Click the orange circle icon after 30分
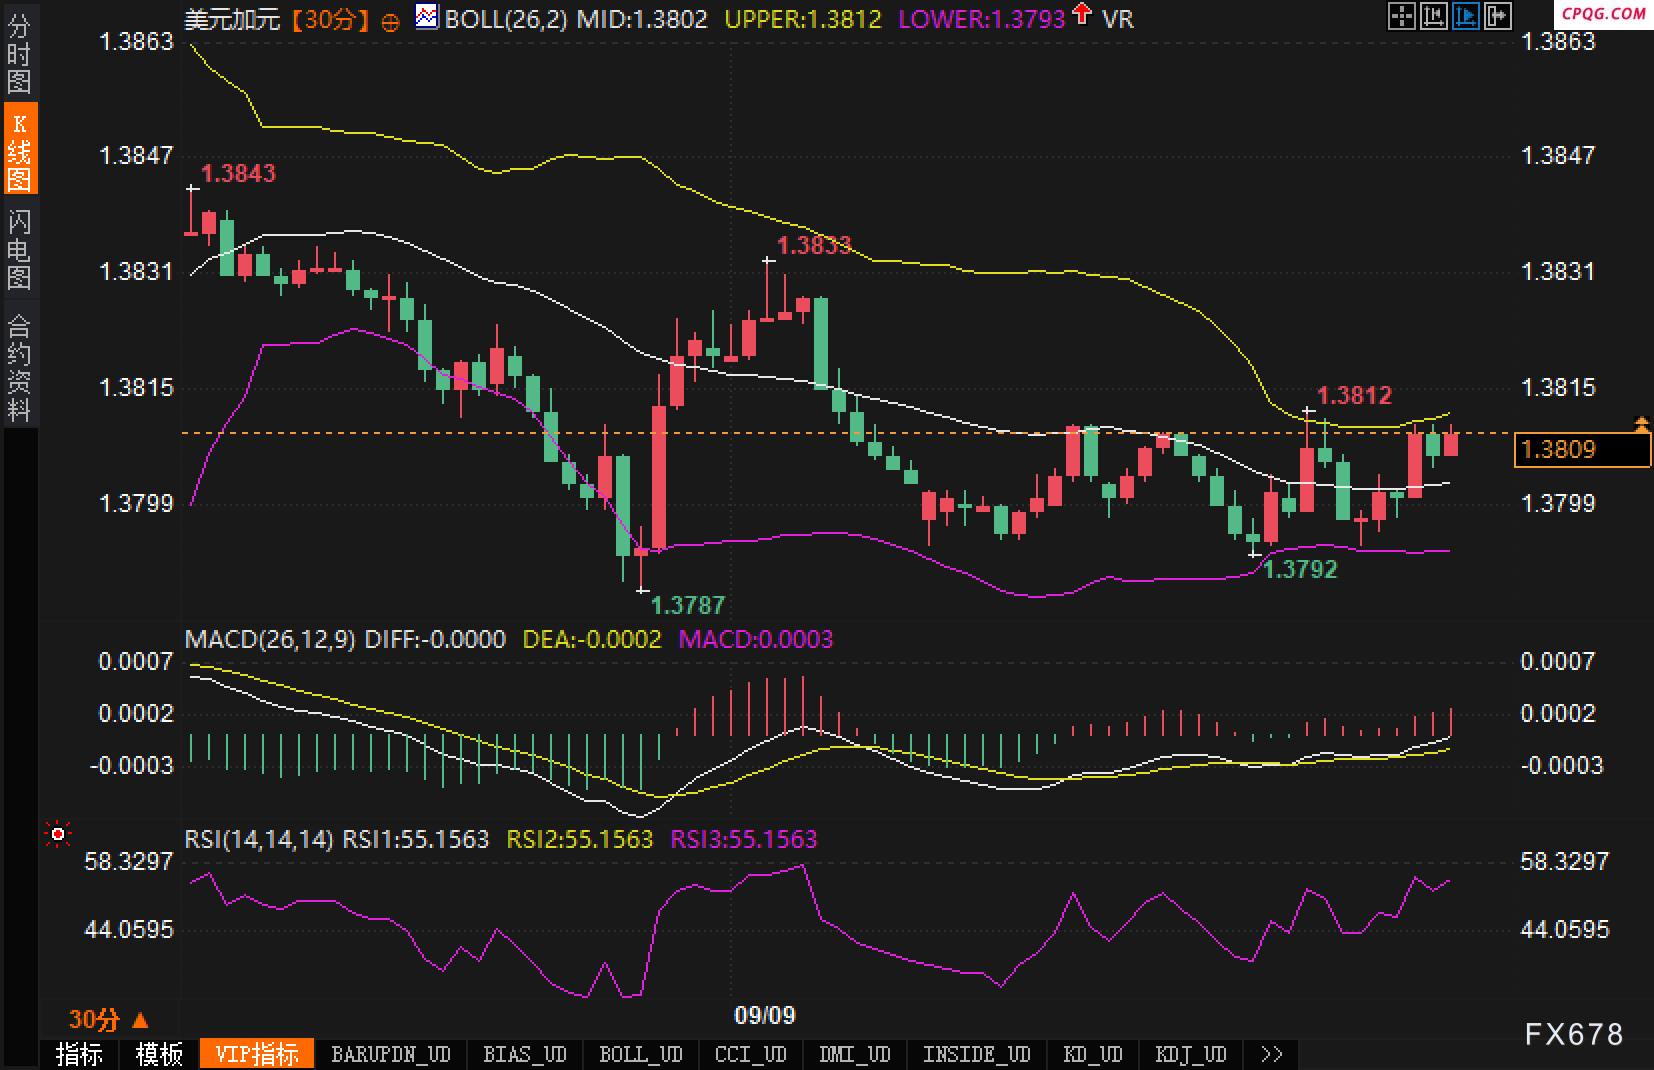1654x1070 pixels. pyautogui.click(x=390, y=20)
